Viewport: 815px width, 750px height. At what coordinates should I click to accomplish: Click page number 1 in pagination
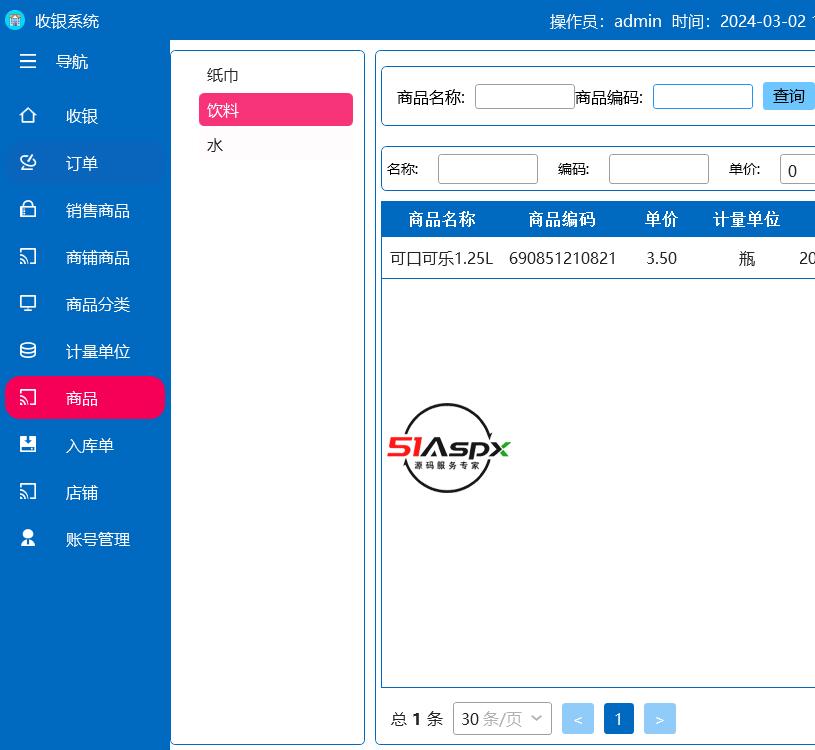(618, 718)
